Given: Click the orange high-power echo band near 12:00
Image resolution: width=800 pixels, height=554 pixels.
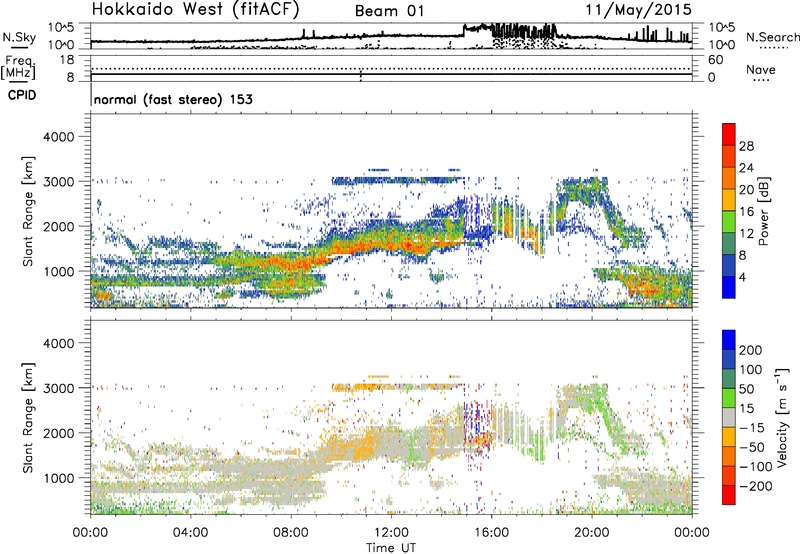Looking at the screenshot, I should tap(388, 243).
